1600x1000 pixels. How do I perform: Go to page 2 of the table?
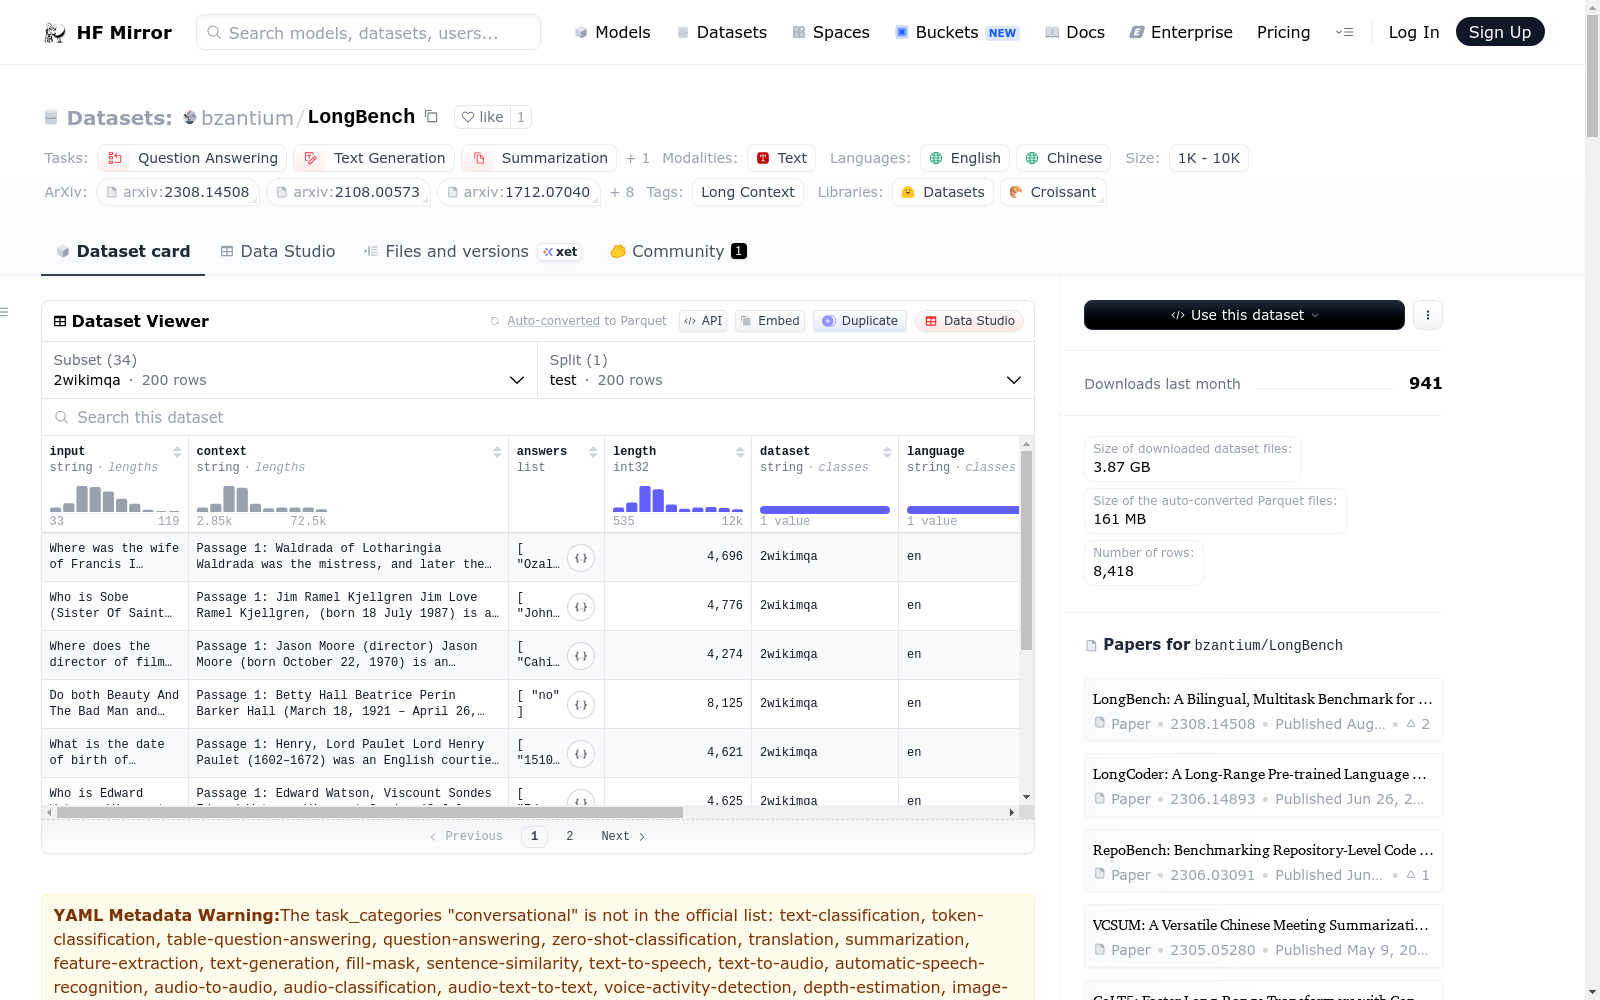click(570, 836)
